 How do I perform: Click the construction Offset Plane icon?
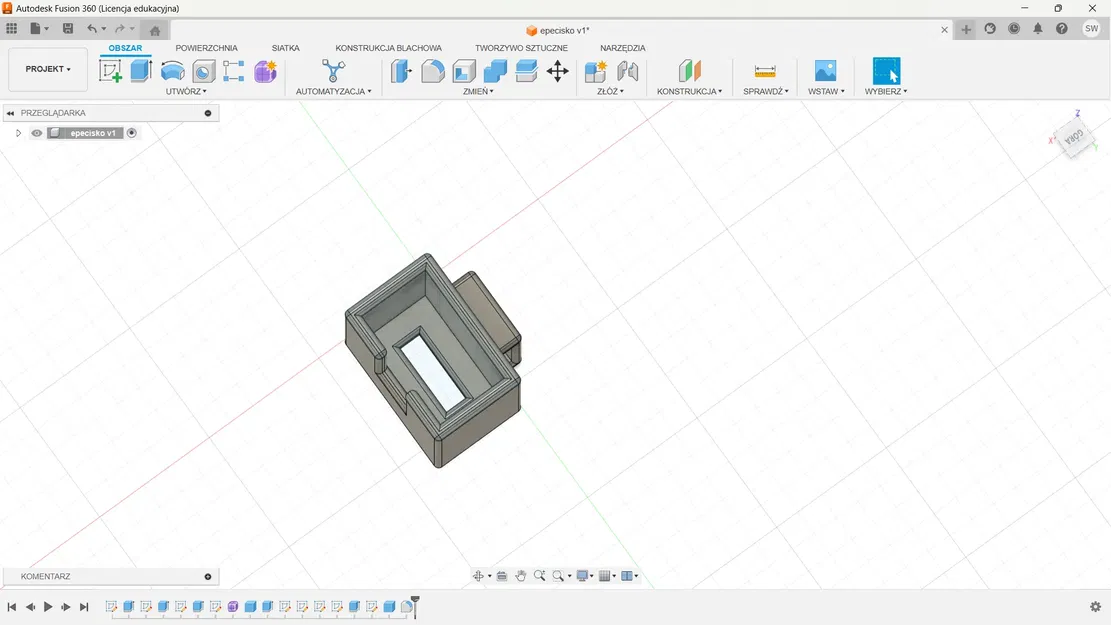[x=689, y=71]
